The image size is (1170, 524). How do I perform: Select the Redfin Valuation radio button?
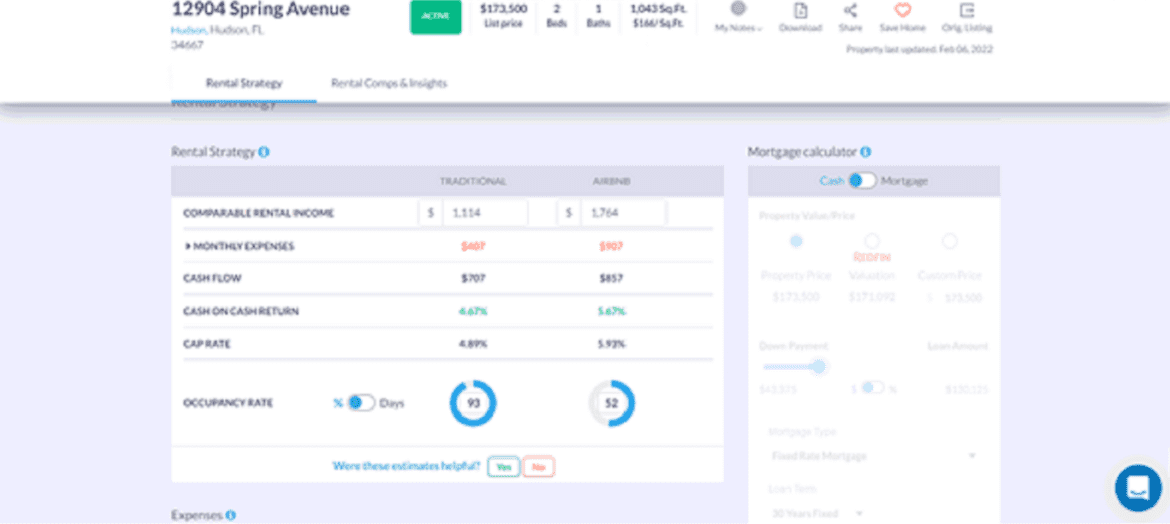click(x=872, y=241)
